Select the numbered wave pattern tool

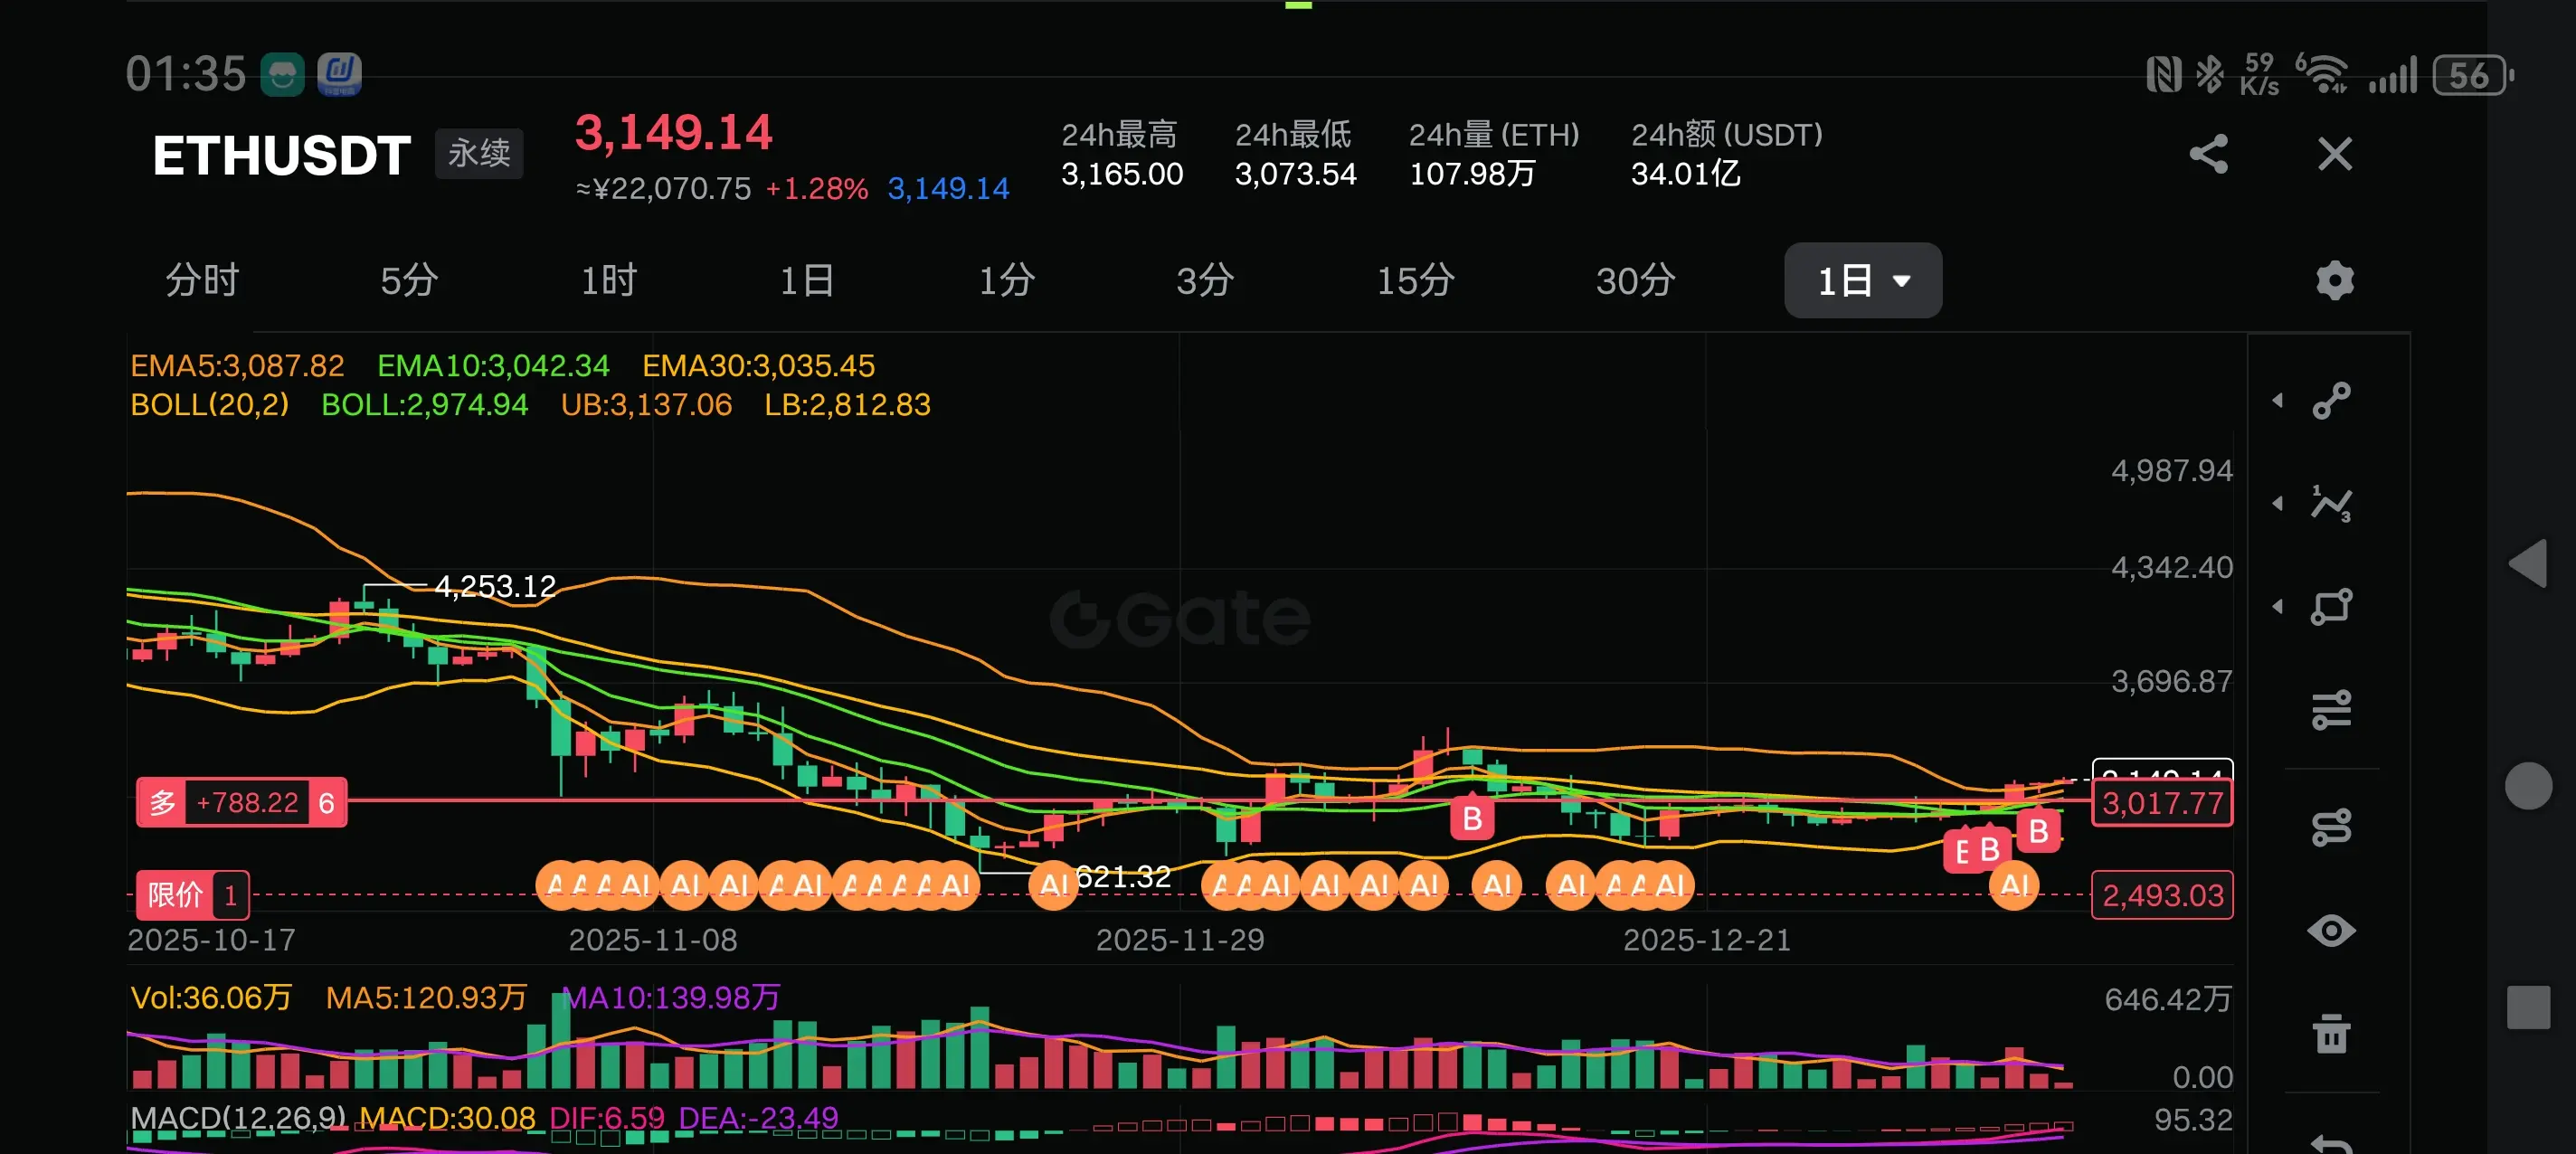tap(2331, 503)
